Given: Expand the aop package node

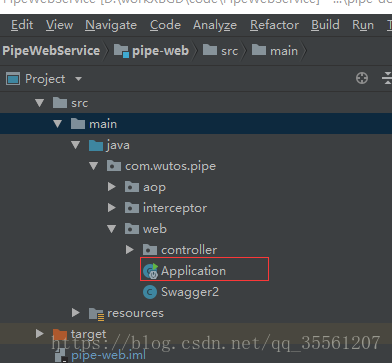Looking at the screenshot, I should (x=112, y=187).
